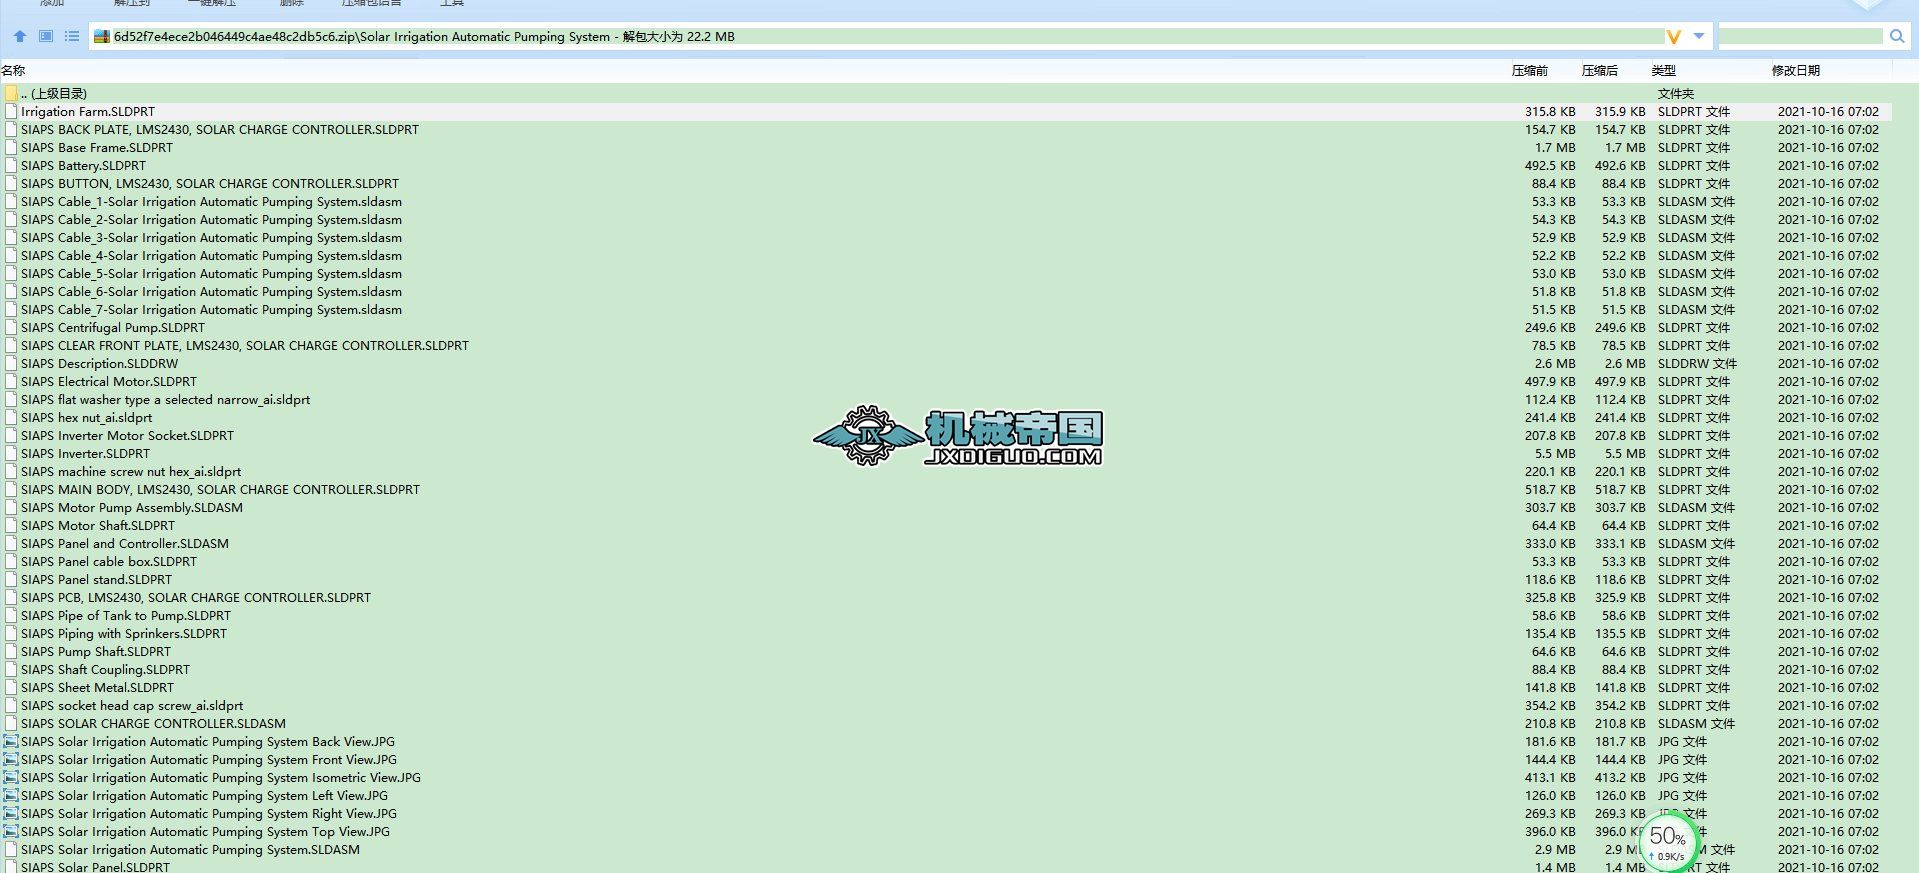Click the yellow folder icon for parent directory
Screen dimensions: 1919x873
(11, 93)
